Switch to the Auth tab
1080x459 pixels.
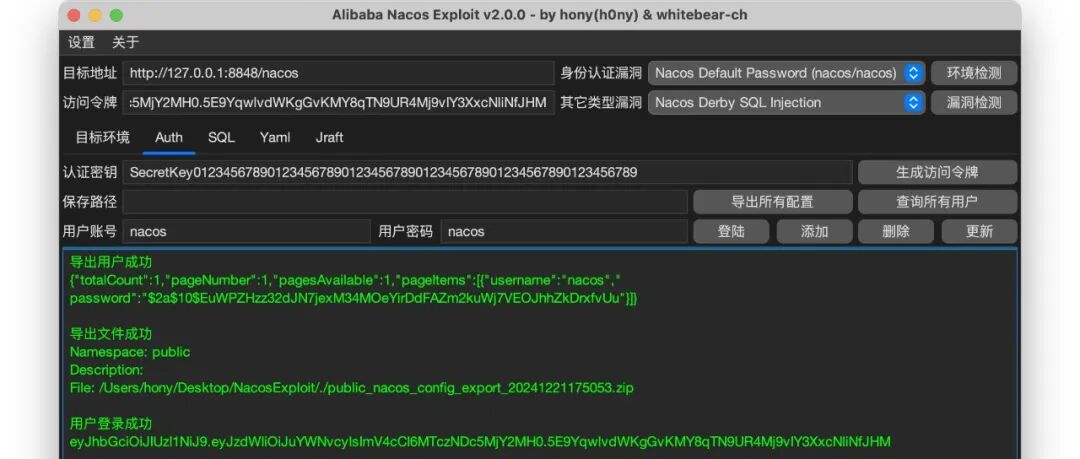click(169, 137)
